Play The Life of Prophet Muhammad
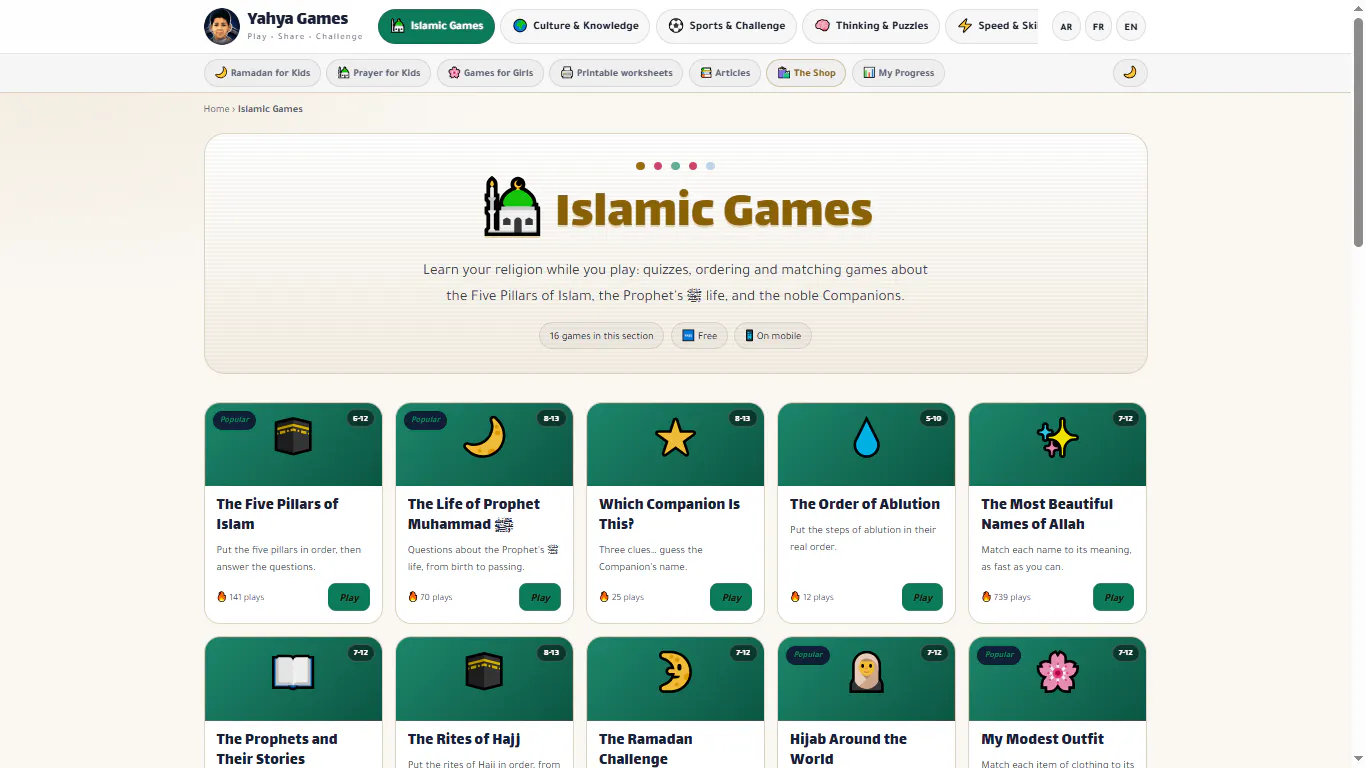1366x768 pixels. point(540,597)
